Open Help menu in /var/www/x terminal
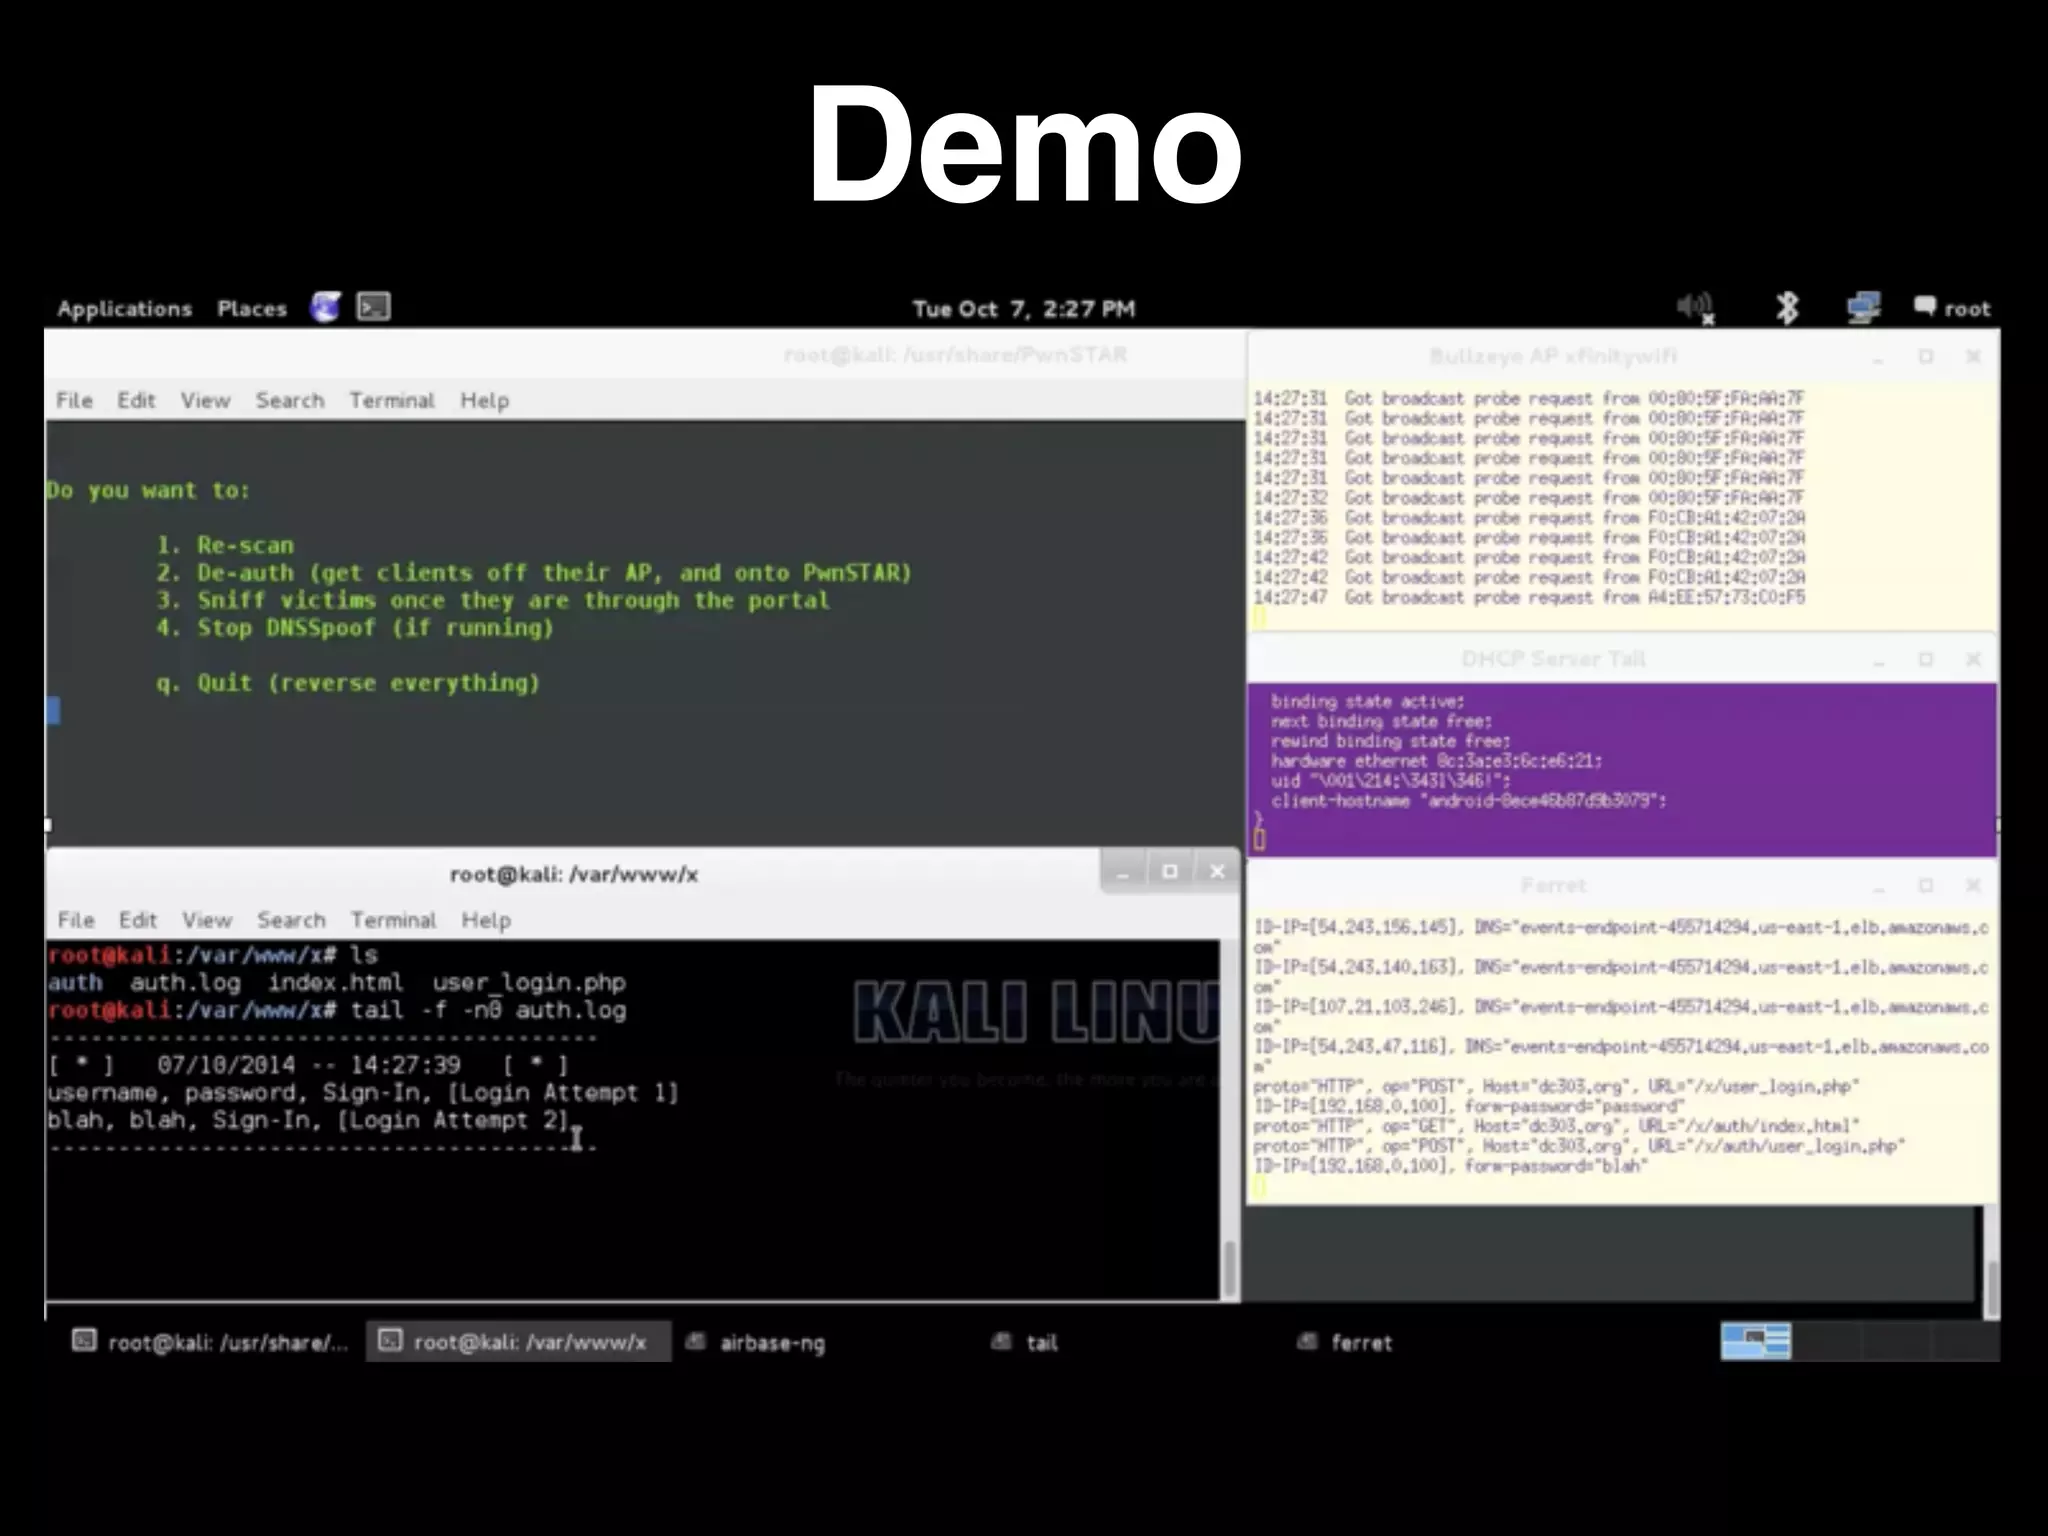Screen dimensions: 2048x1536 (x=486, y=920)
